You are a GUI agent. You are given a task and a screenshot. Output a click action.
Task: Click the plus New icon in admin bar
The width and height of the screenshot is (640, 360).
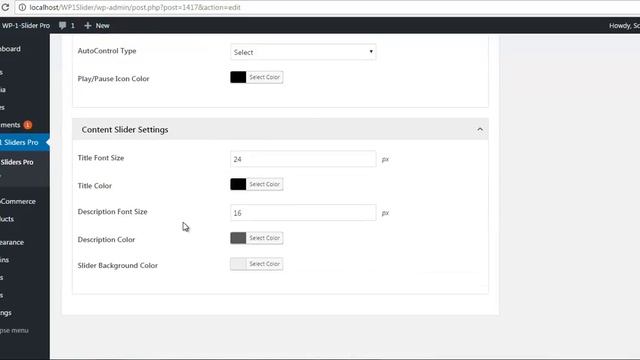tap(87, 25)
